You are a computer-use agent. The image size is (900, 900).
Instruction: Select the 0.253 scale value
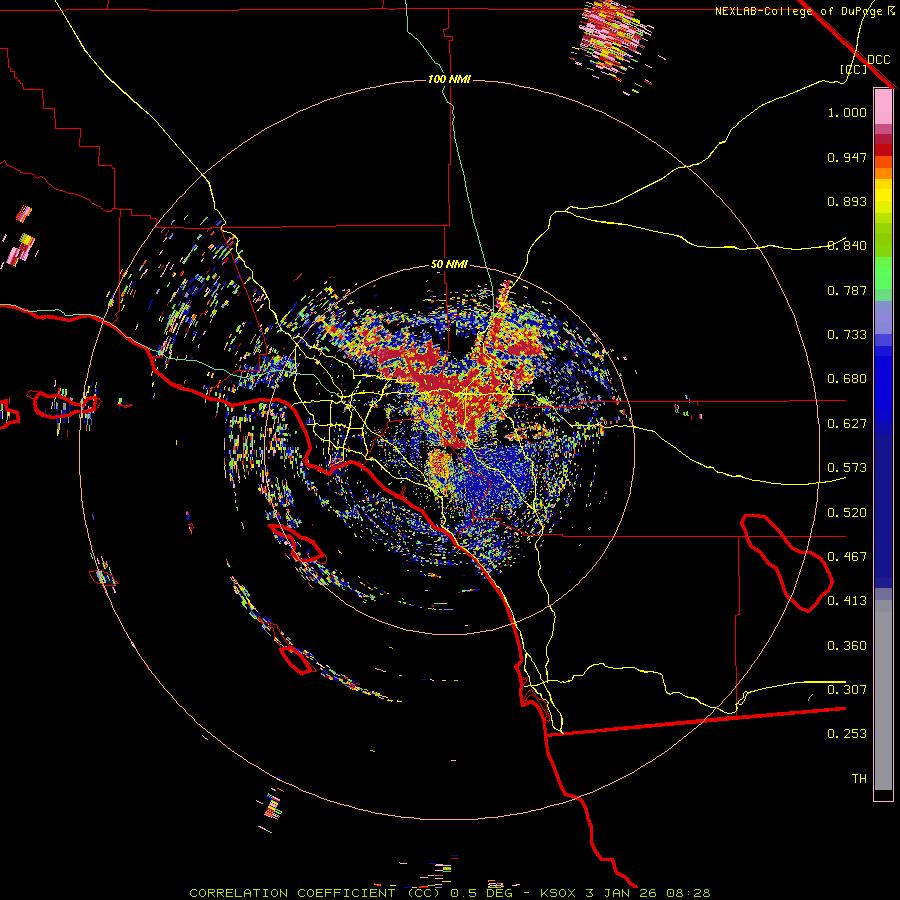point(847,734)
